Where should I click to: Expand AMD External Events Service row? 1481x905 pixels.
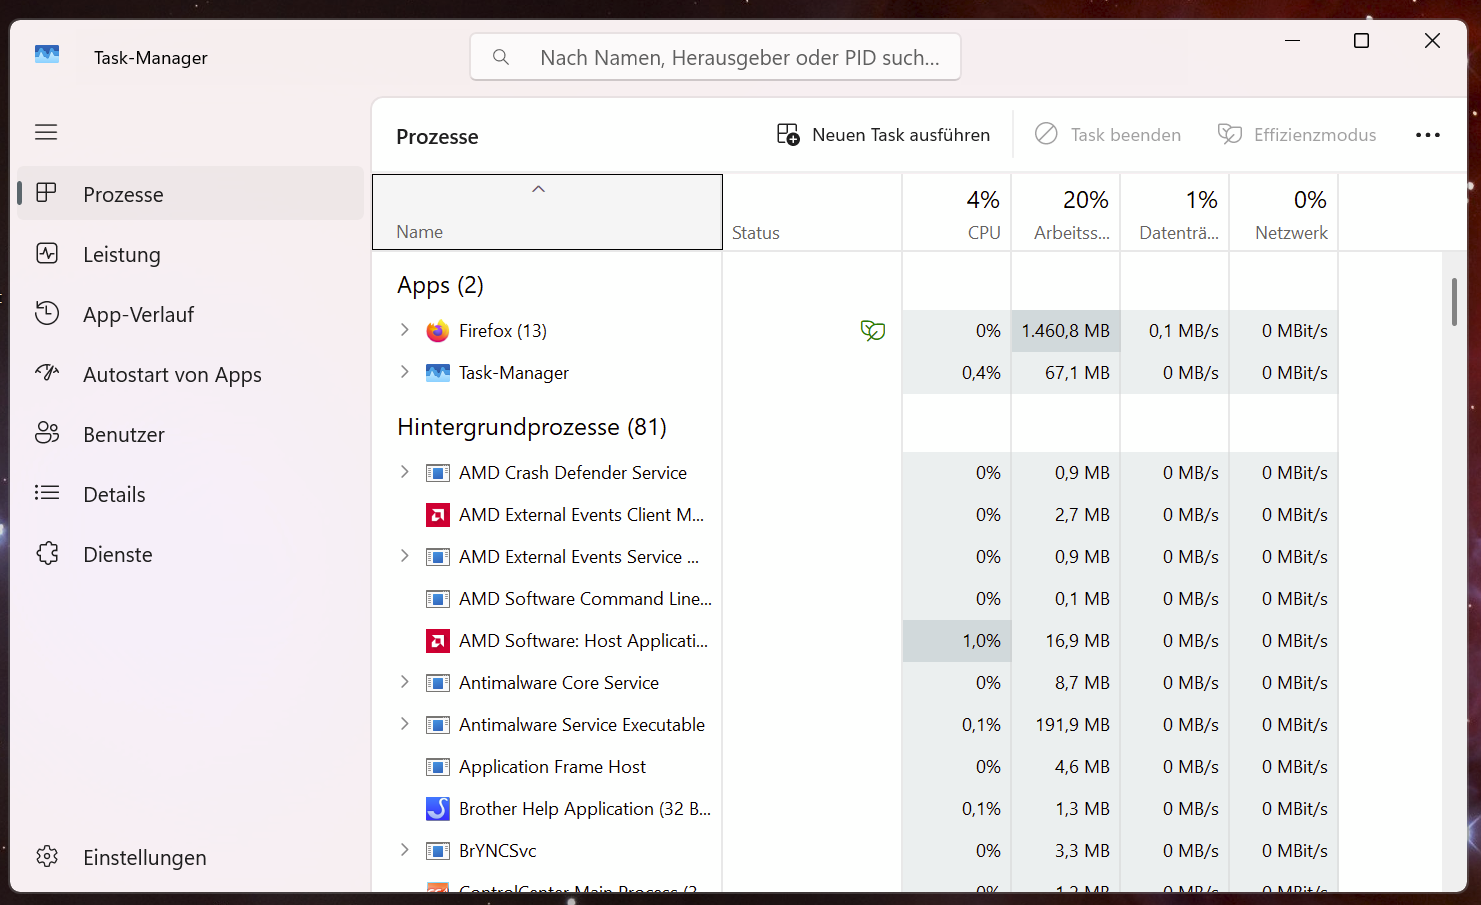coord(404,556)
